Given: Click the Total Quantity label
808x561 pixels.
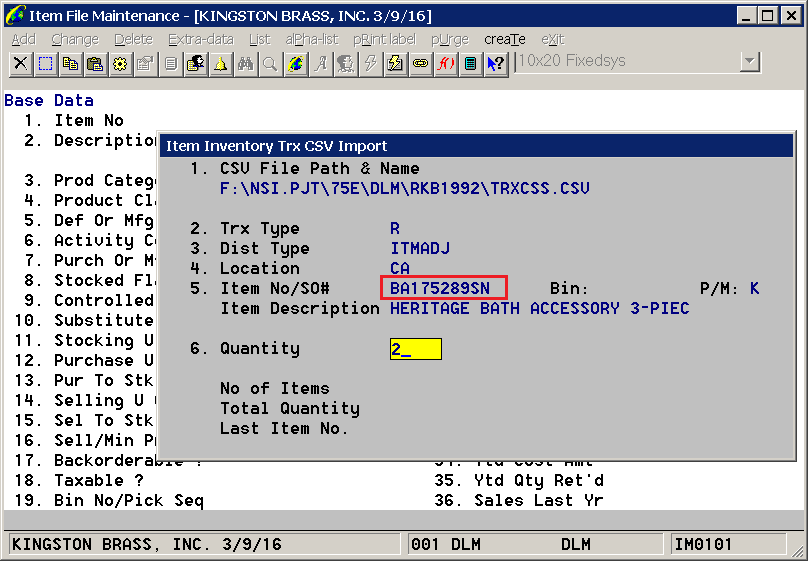Looking at the screenshot, I should point(290,409).
